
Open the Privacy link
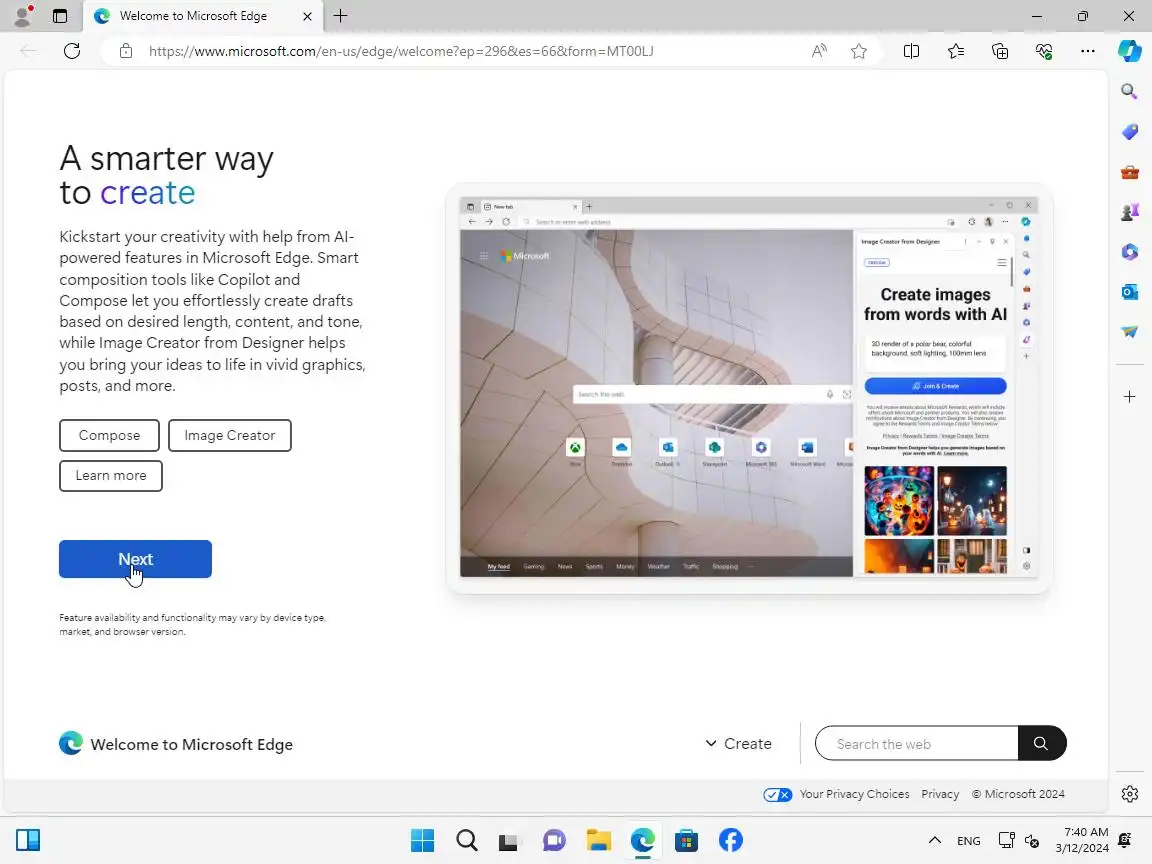pyautogui.click(x=940, y=794)
